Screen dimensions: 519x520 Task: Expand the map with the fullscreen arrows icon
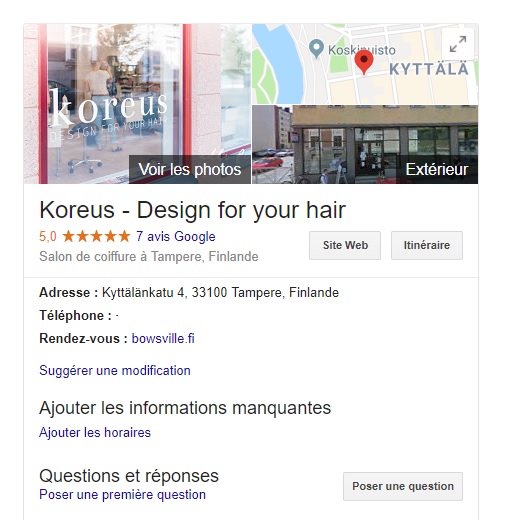click(458, 44)
